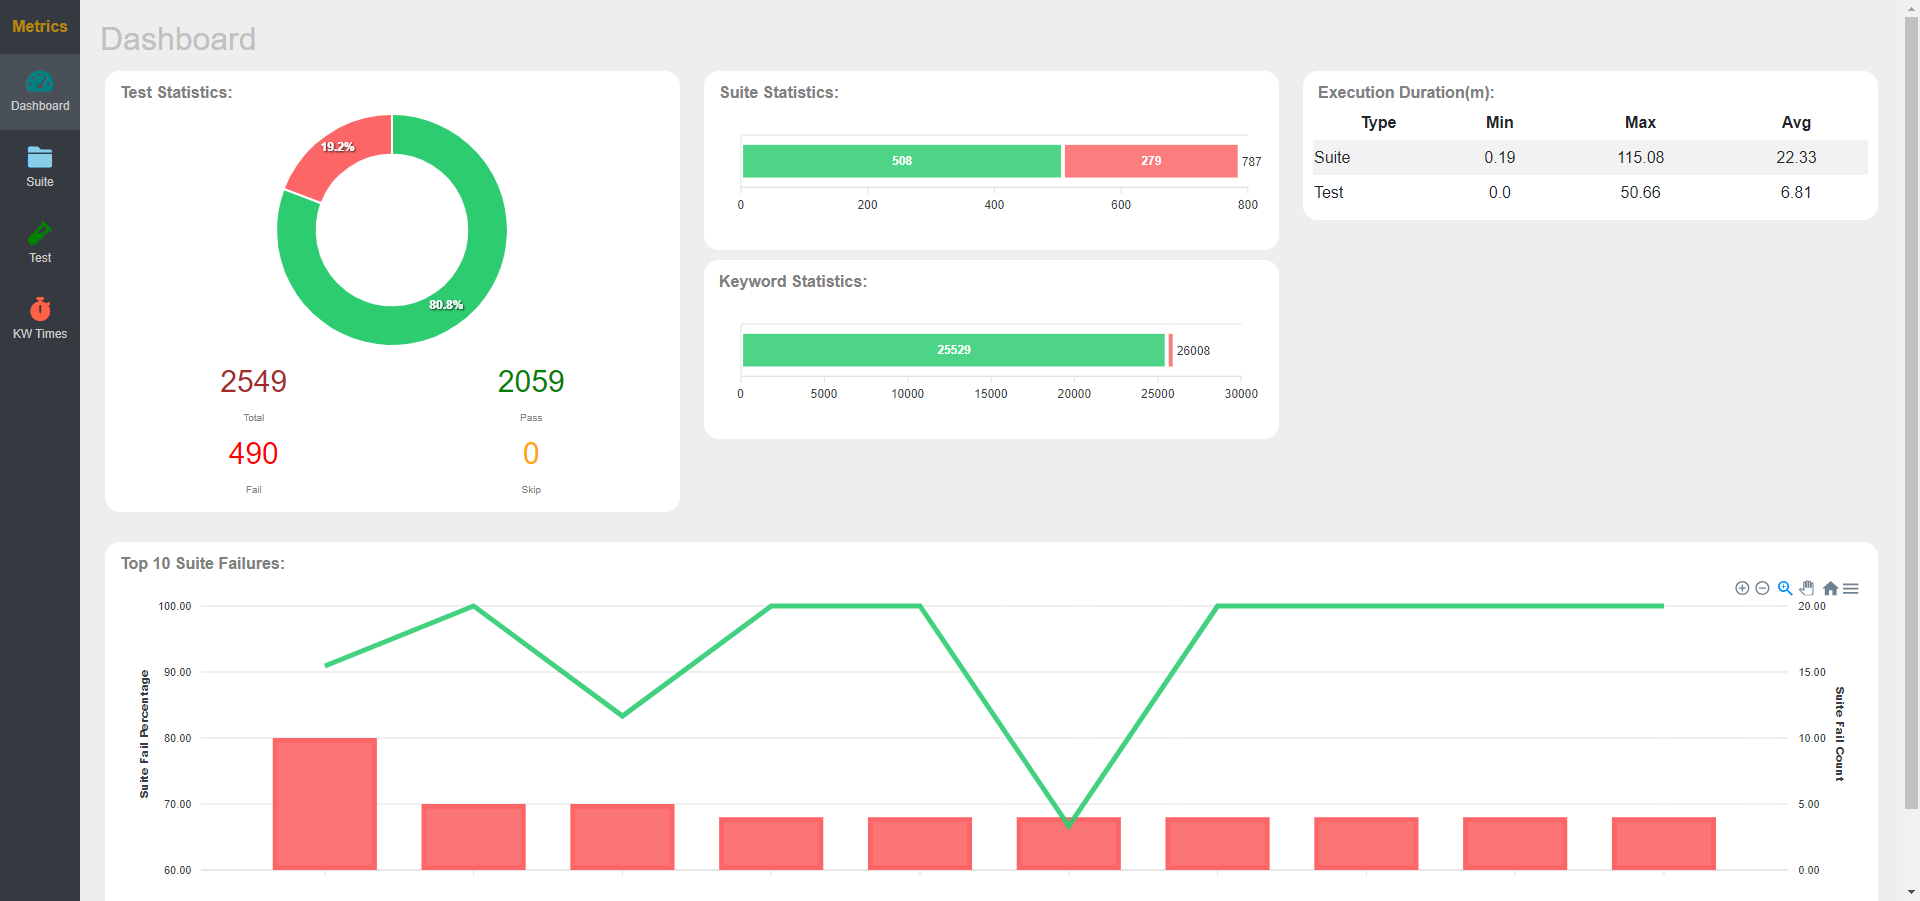
Task: Open the failures chart hamburger menu
Action: pyautogui.click(x=1852, y=588)
